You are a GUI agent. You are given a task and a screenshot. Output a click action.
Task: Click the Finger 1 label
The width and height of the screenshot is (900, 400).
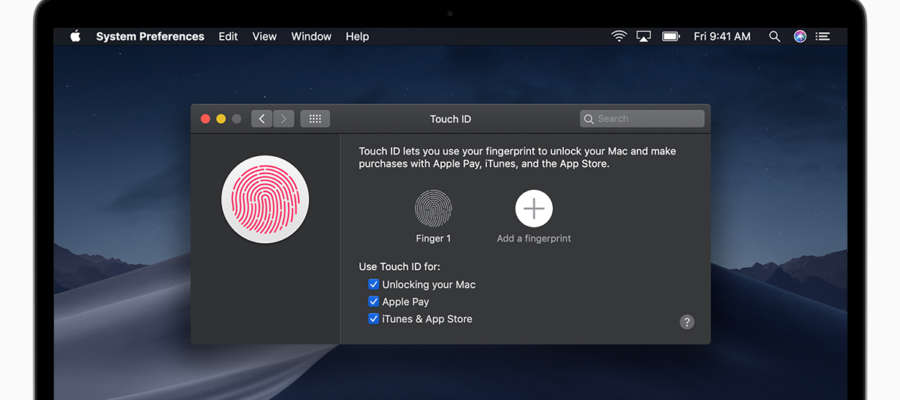(x=433, y=239)
